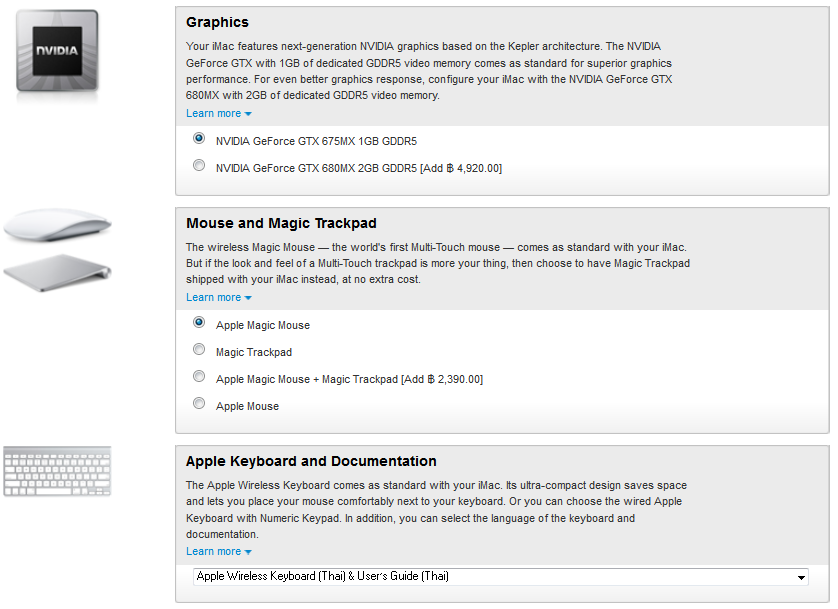Expand Learn more under Apple Keyboard section
838x609 pixels.
coord(218,552)
